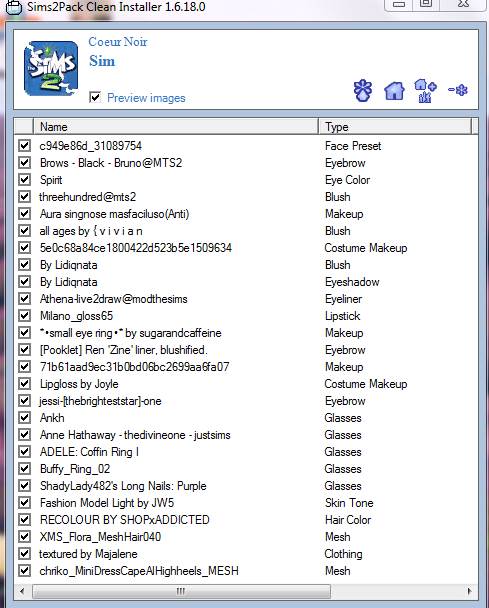Select the Ankh glasses row

click(x=246, y=418)
